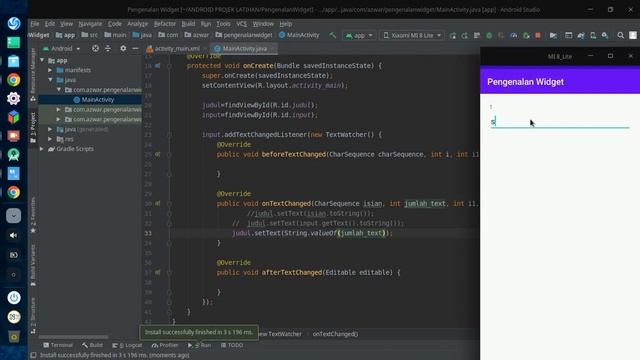Click the Project panel horizontal scrollbar
This screenshot has height=360, width=640.
coord(74,337)
